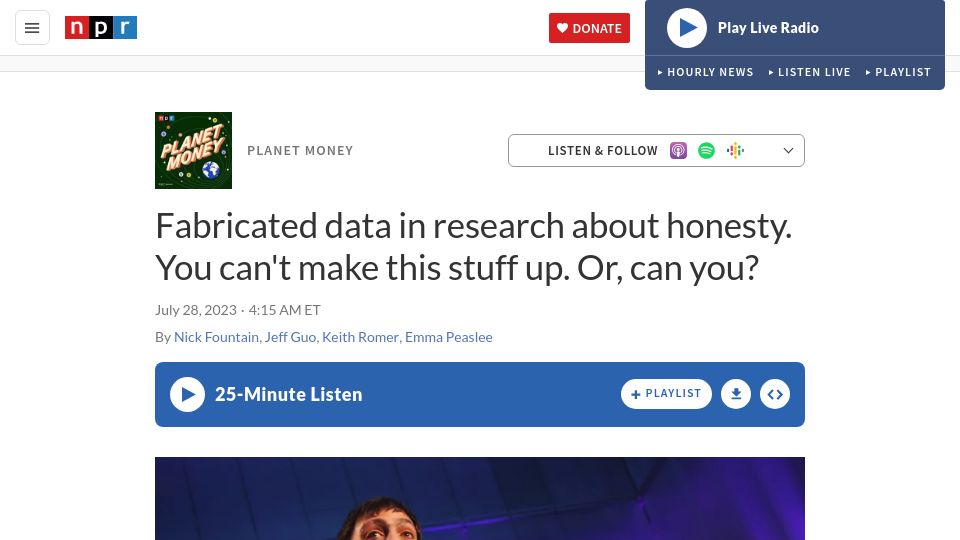Open the embed code icon
The image size is (960, 540).
pyautogui.click(x=775, y=394)
